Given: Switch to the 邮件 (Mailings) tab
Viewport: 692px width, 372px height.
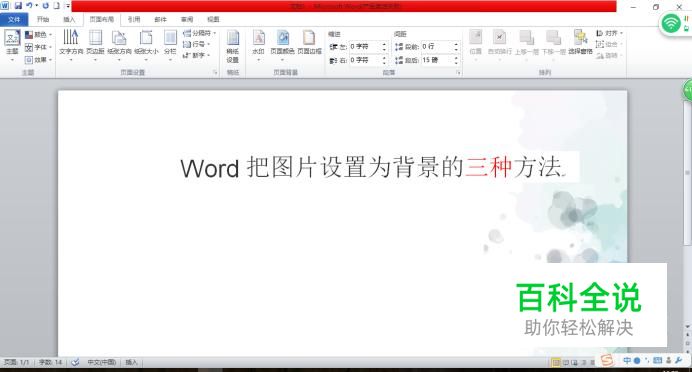Looking at the screenshot, I should click(161, 19).
